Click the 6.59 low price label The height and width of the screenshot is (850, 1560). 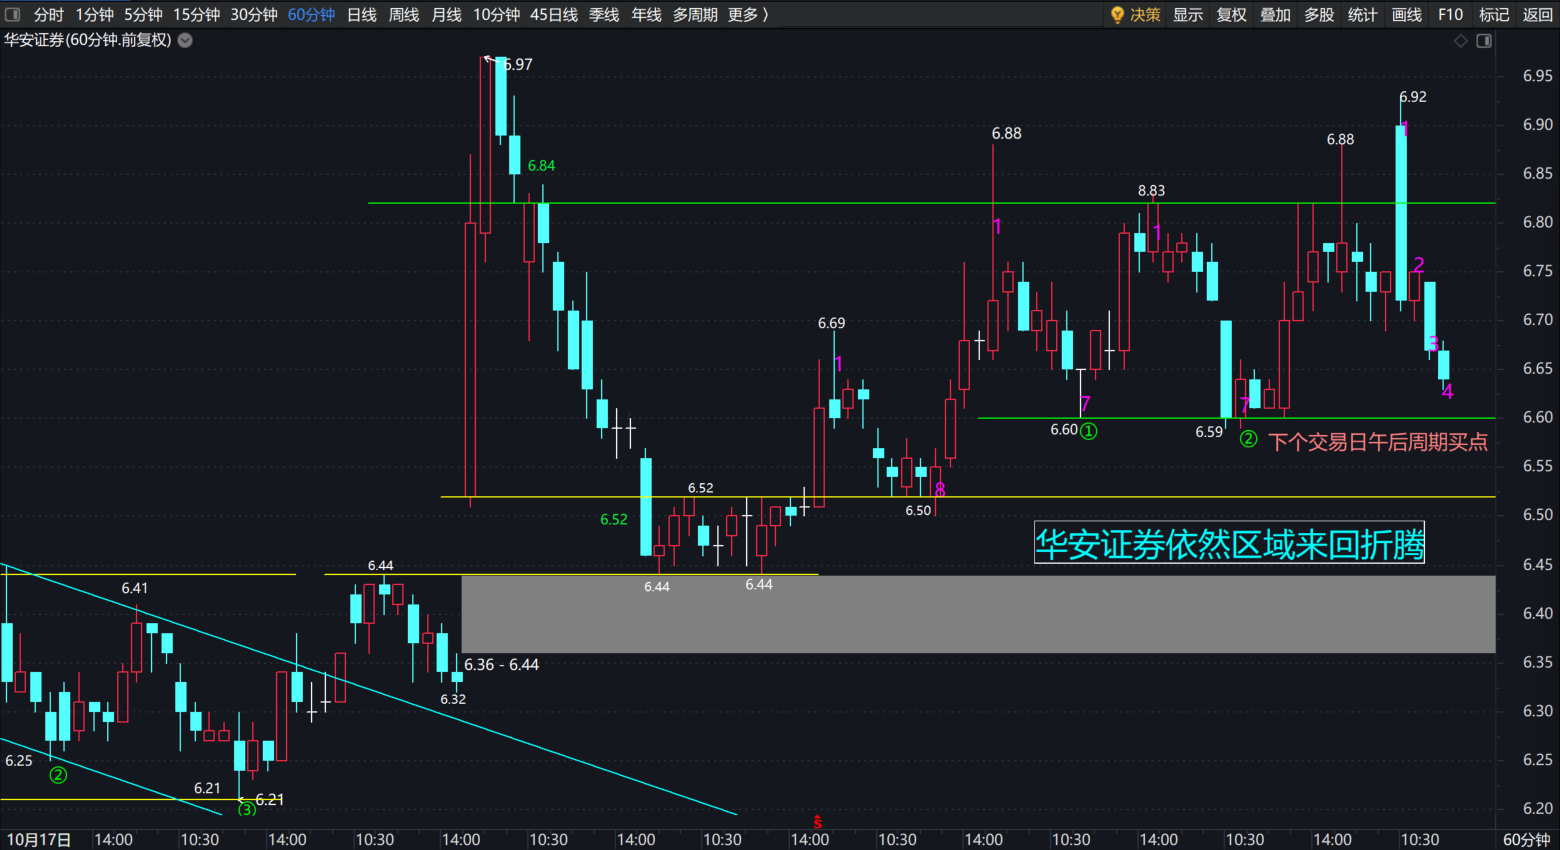1209,432
